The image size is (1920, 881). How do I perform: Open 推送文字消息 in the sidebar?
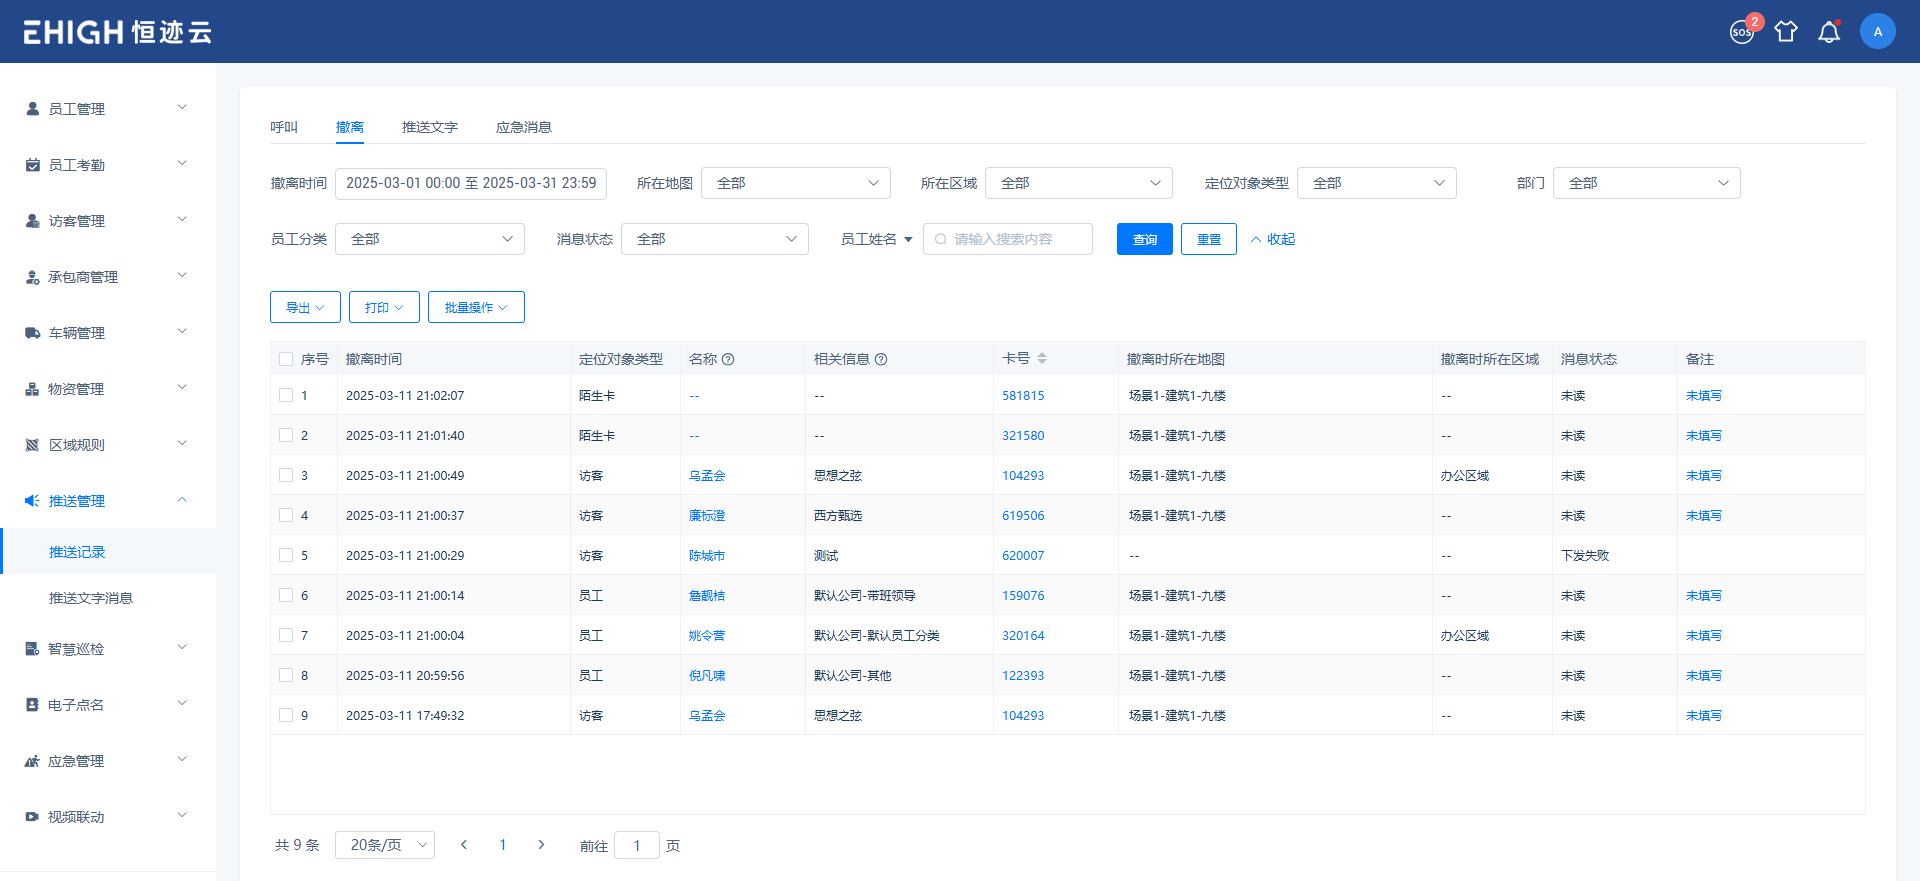pyautogui.click(x=91, y=598)
